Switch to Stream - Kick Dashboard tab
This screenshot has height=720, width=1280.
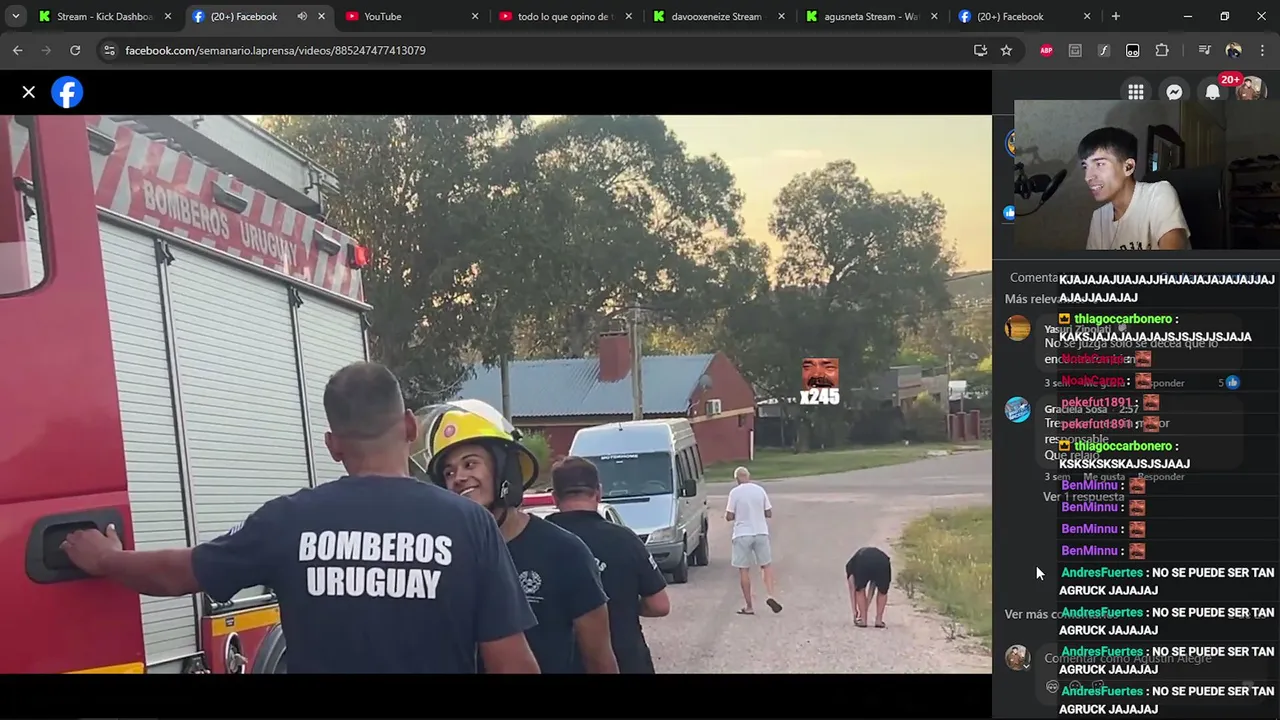pyautogui.click(x=104, y=16)
